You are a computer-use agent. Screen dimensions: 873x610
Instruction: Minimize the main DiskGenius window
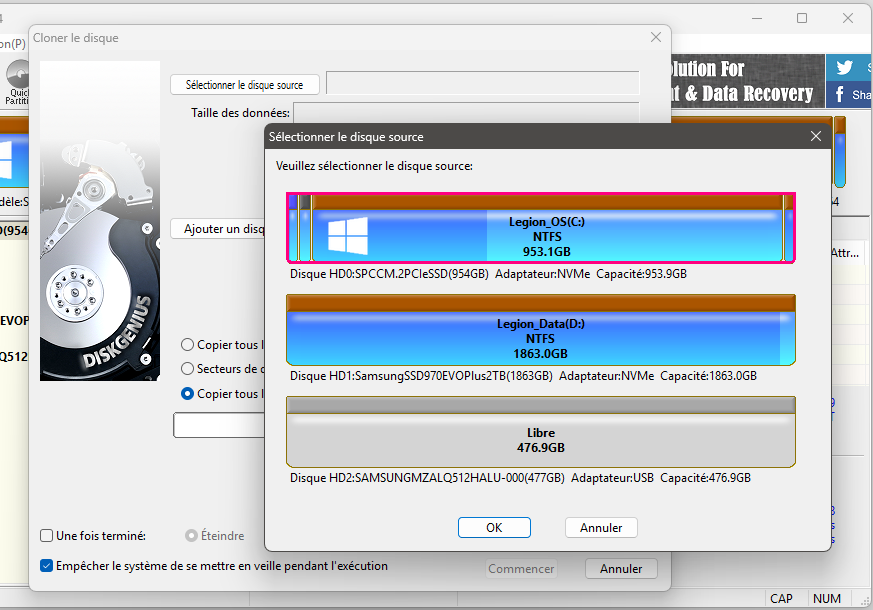tap(757, 18)
